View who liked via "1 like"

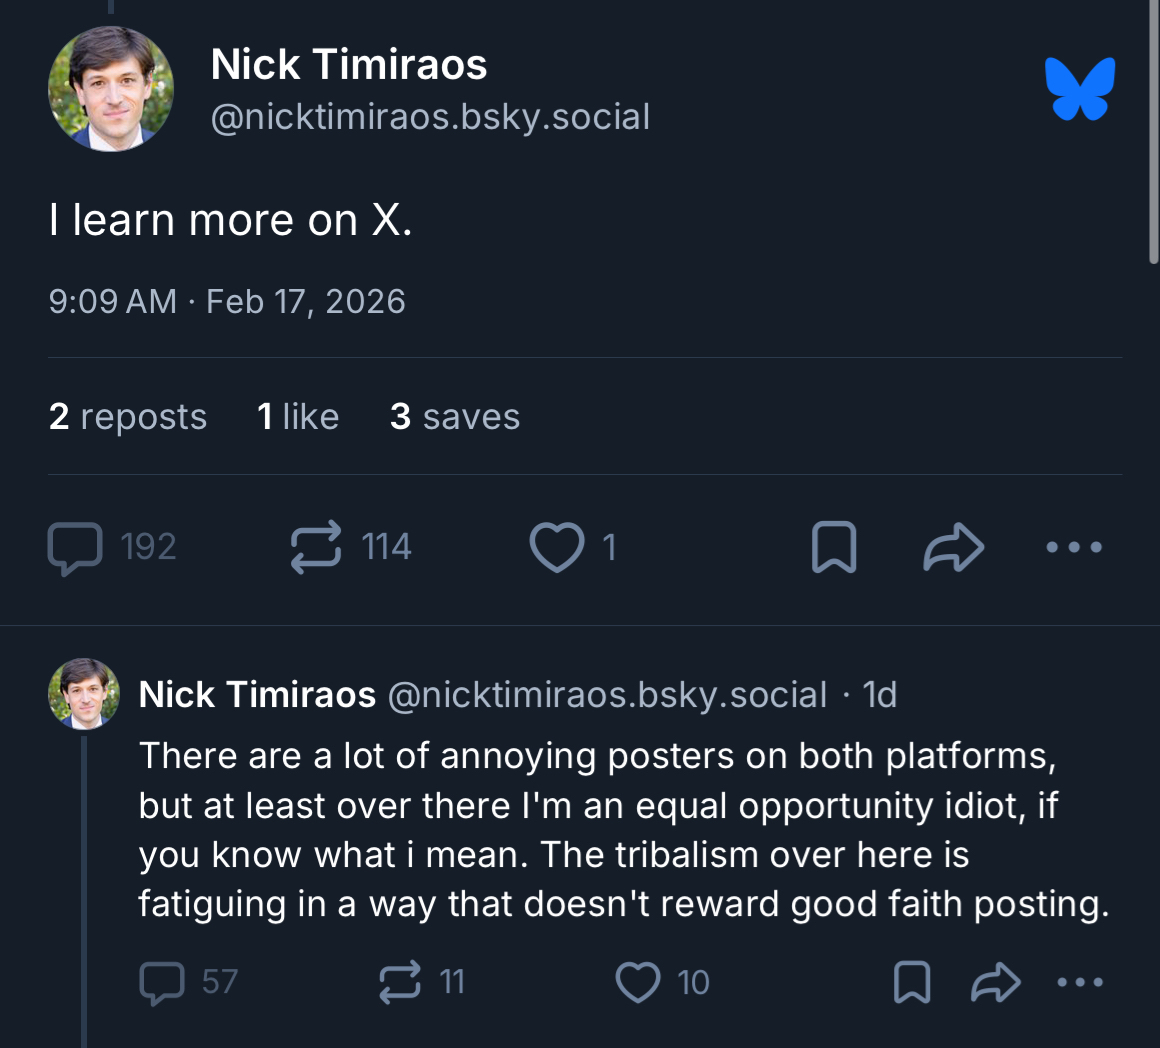pyautogui.click(x=298, y=417)
